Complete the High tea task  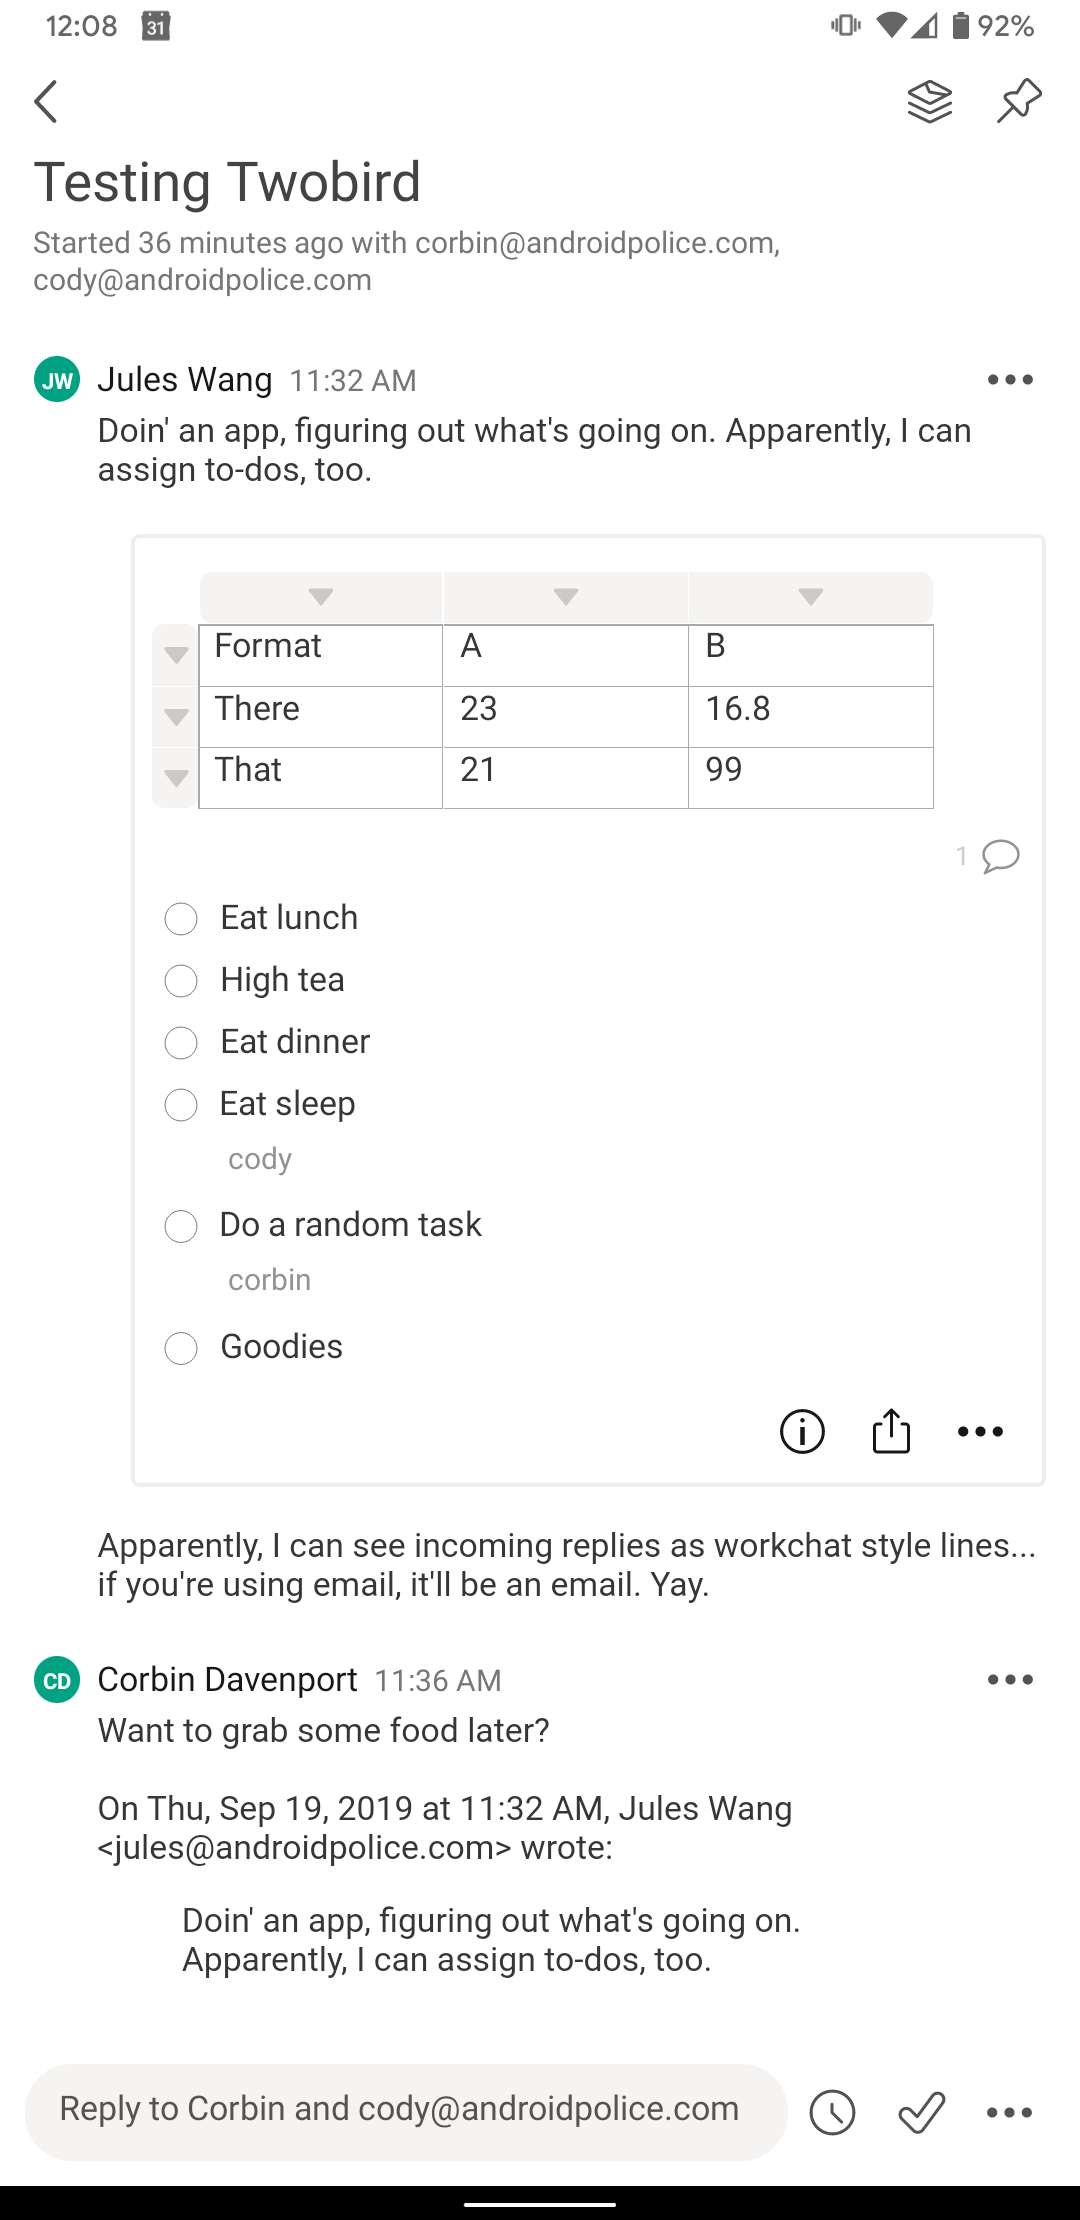tap(181, 982)
